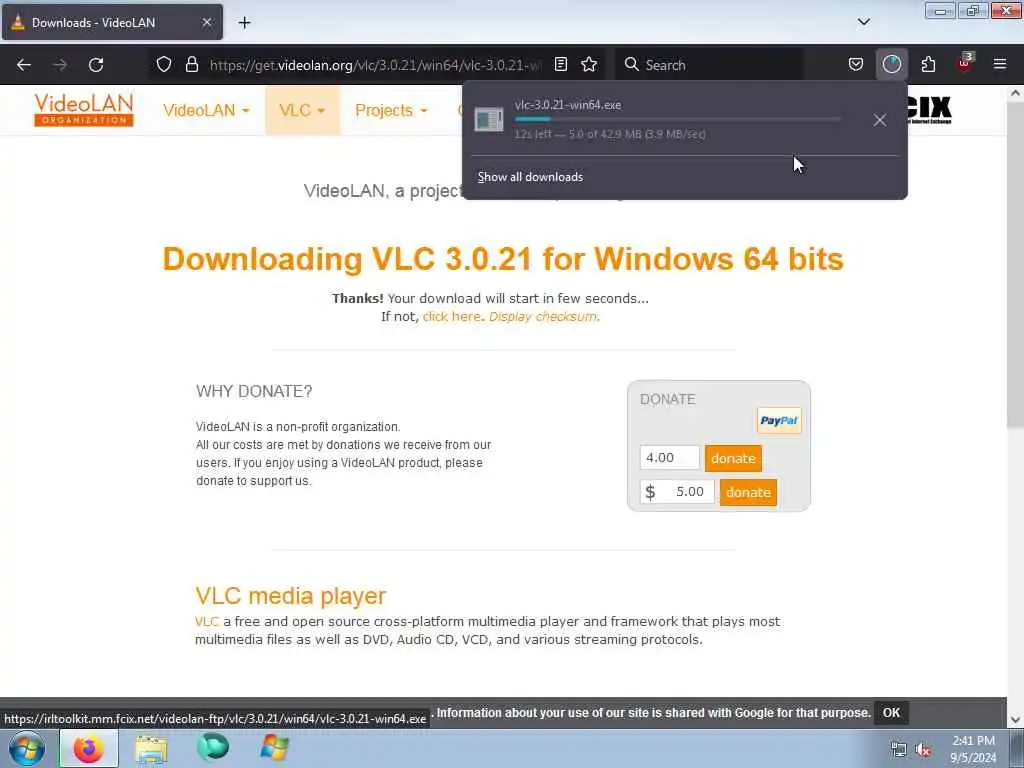
Task: Click the PayPal logo in Donate box
Action: click(x=778, y=421)
